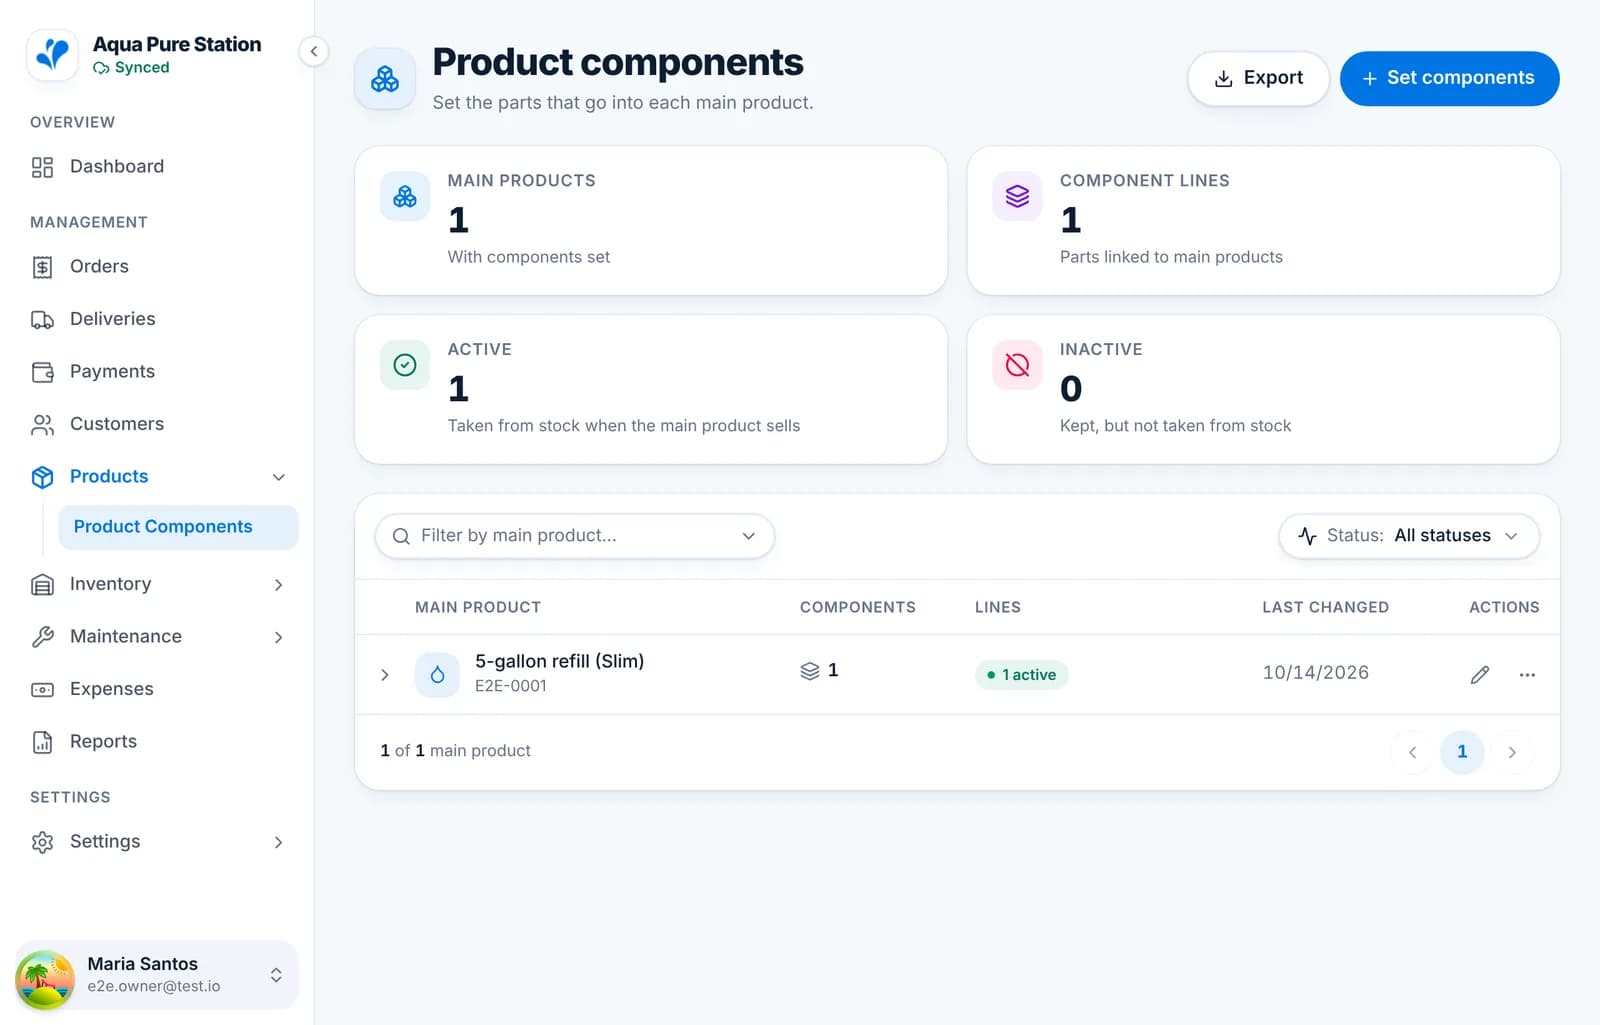Click the 1 active status badge
Image resolution: width=1600 pixels, height=1025 pixels.
click(x=1022, y=675)
